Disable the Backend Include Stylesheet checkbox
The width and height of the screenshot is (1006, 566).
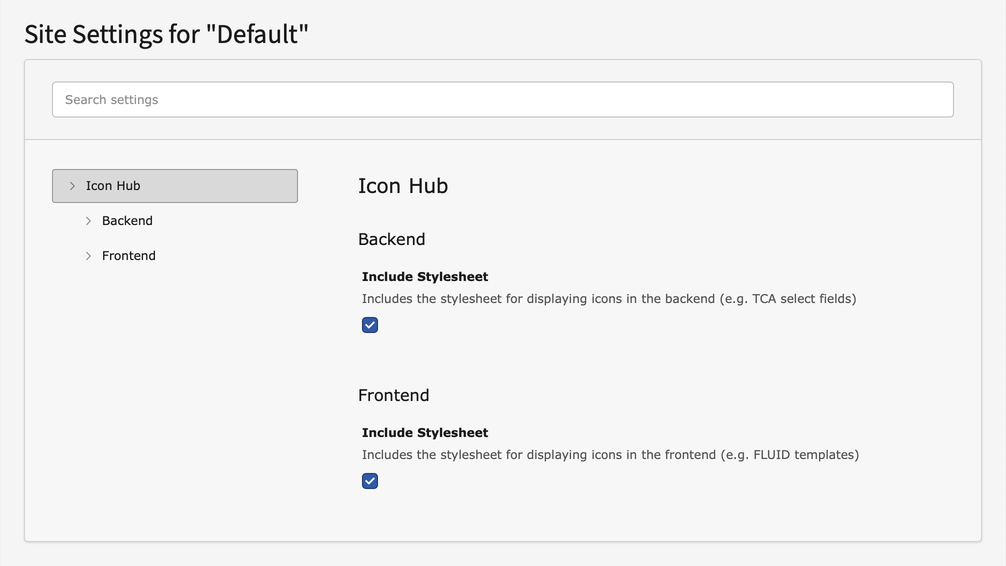tap(370, 325)
